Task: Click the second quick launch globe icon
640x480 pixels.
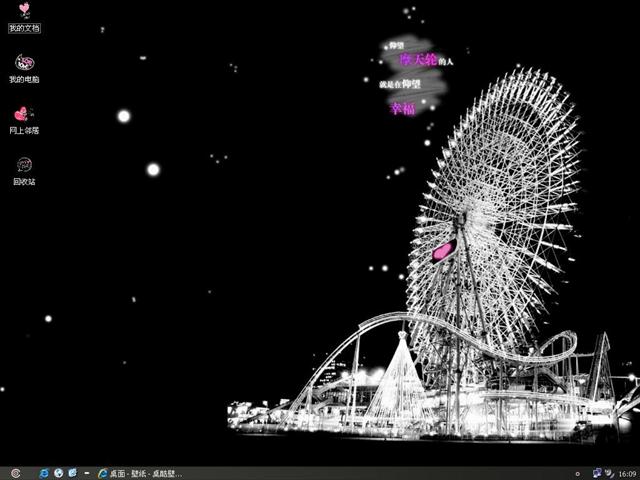Action: click(x=58, y=472)
